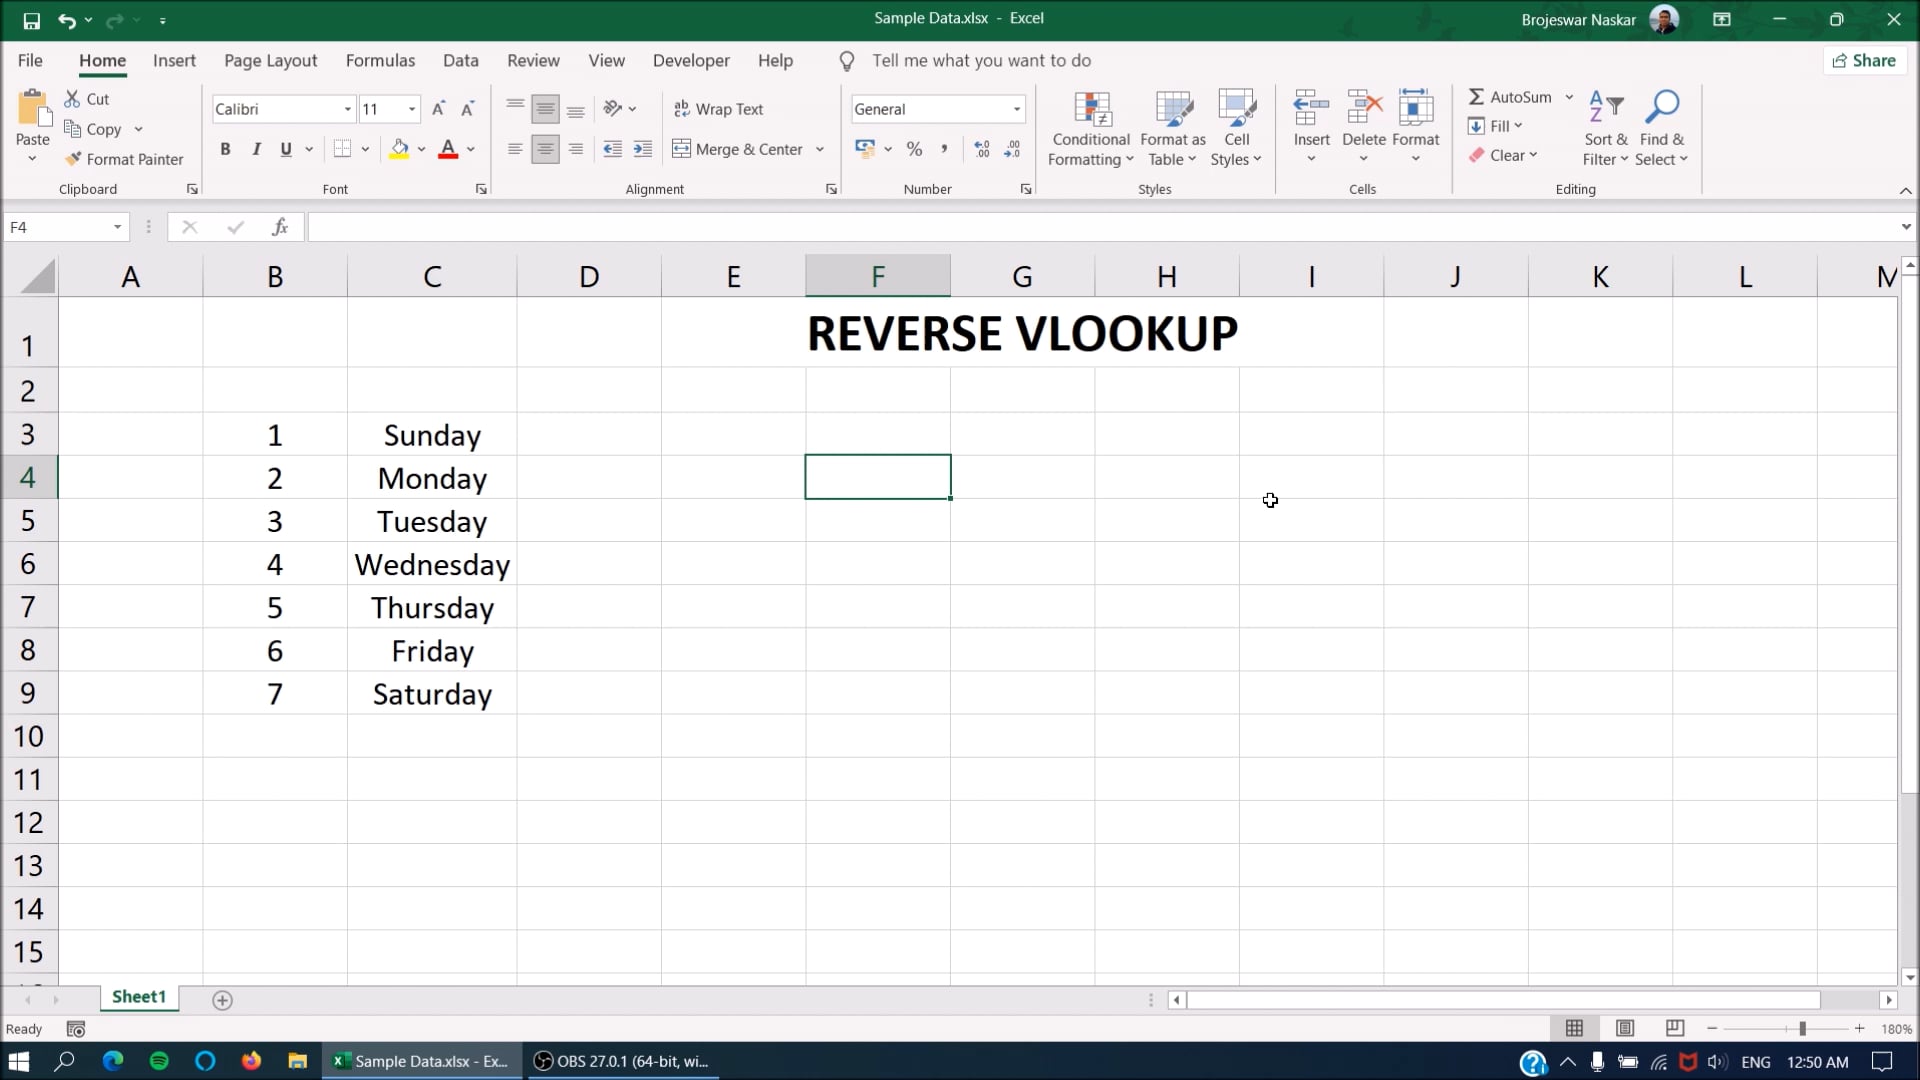Screen dimensions: 1920x1080
Task: Click the zoom slider handle in the status bar
Action: 1802,1028
